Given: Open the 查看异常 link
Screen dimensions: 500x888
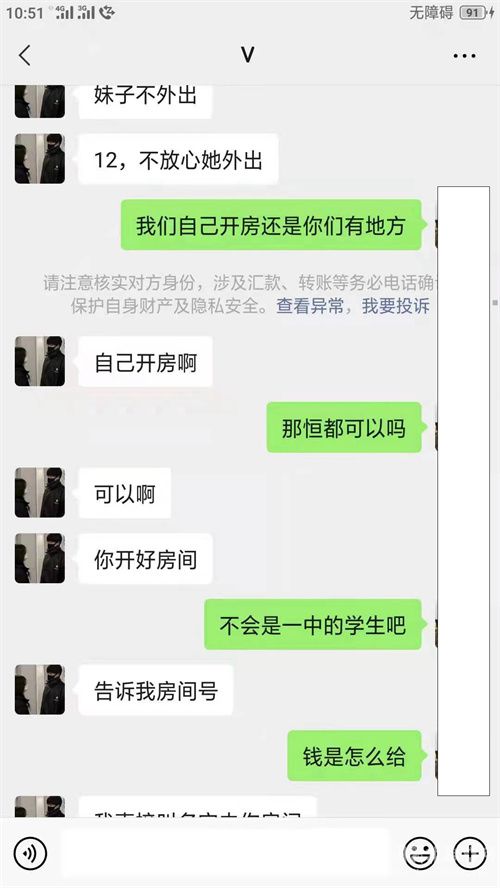Looking at the screenshot, I should coord(310,306).
